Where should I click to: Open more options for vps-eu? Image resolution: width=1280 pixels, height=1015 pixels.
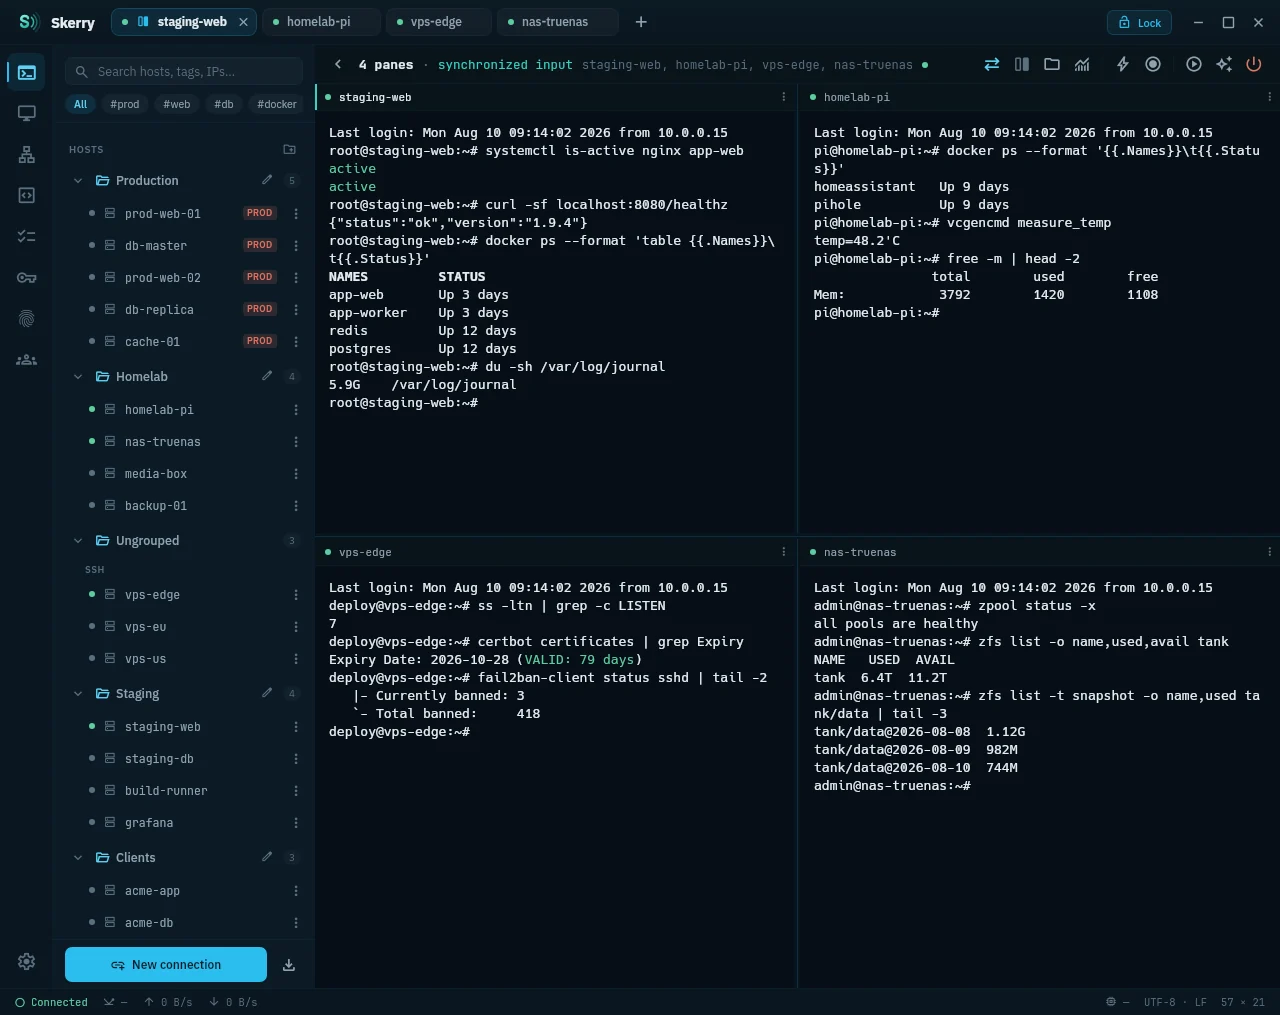(296, 626)
